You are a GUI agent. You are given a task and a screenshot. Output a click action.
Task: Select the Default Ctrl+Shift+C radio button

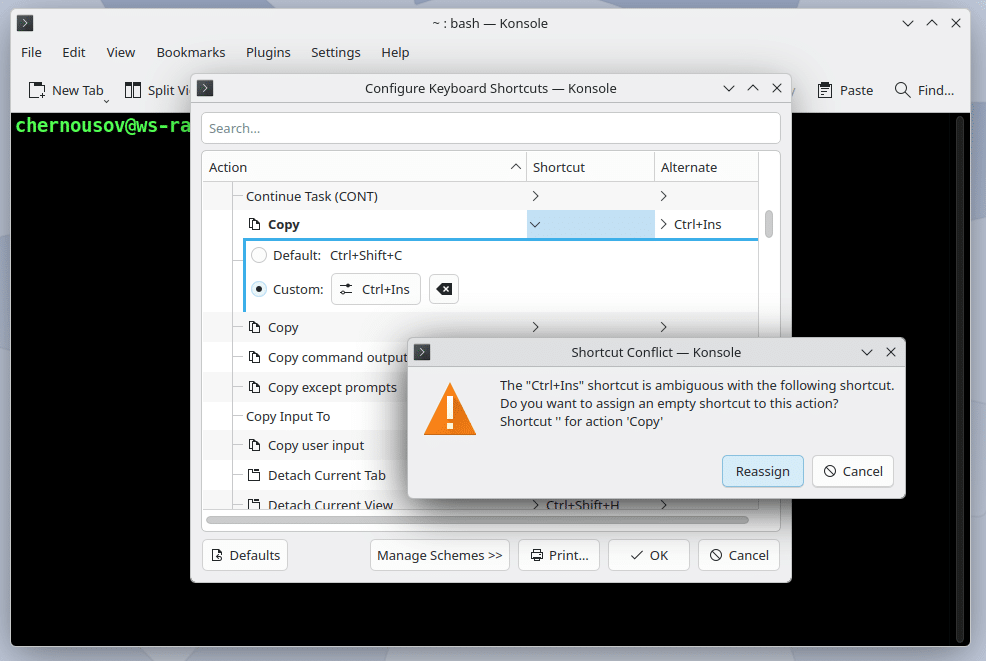[259, 255]
